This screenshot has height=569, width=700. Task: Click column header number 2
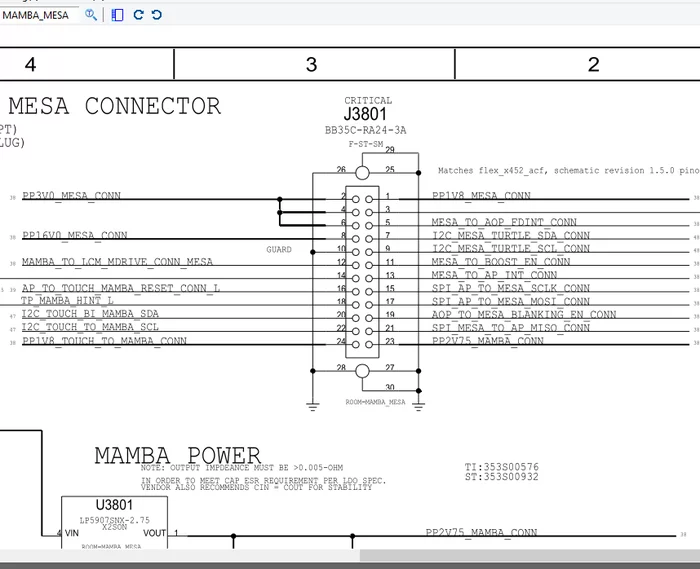593,64
